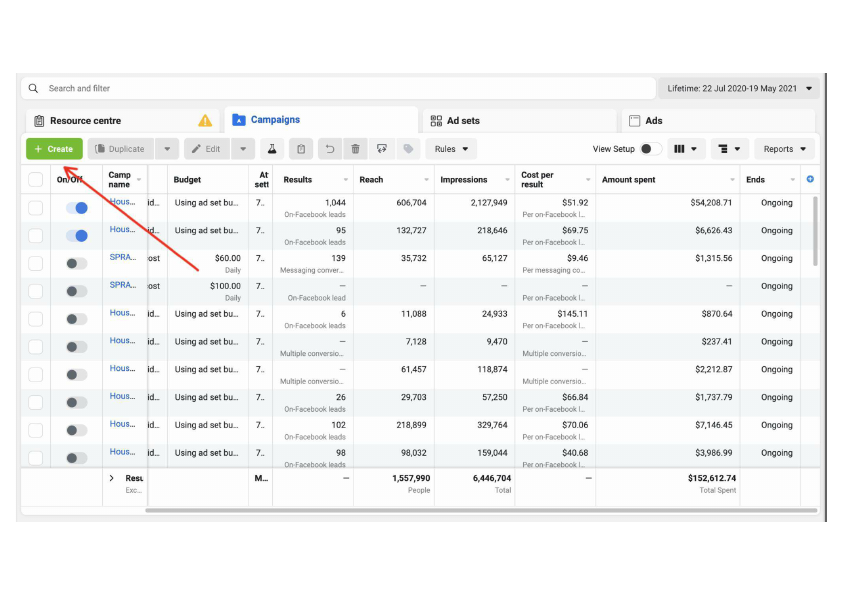The height and width of the screenshot is (595, 842).
Task: Click the total spent value $152,612.74
Action: click(712, 478)
